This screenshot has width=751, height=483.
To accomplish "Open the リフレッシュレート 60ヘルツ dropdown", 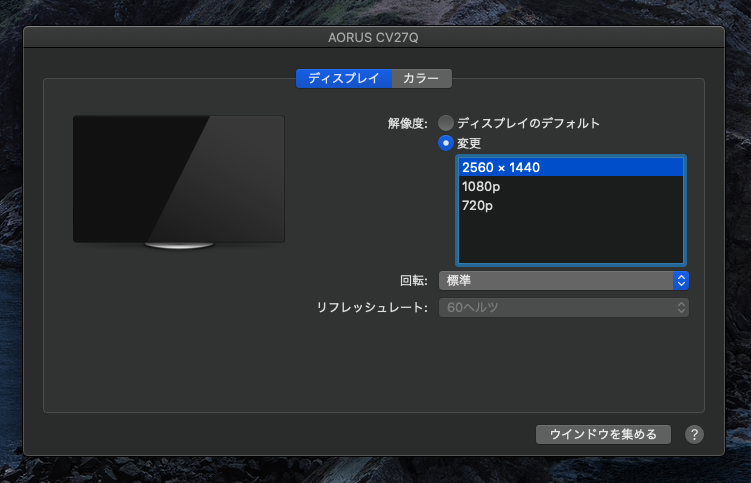I will point(564,307).
